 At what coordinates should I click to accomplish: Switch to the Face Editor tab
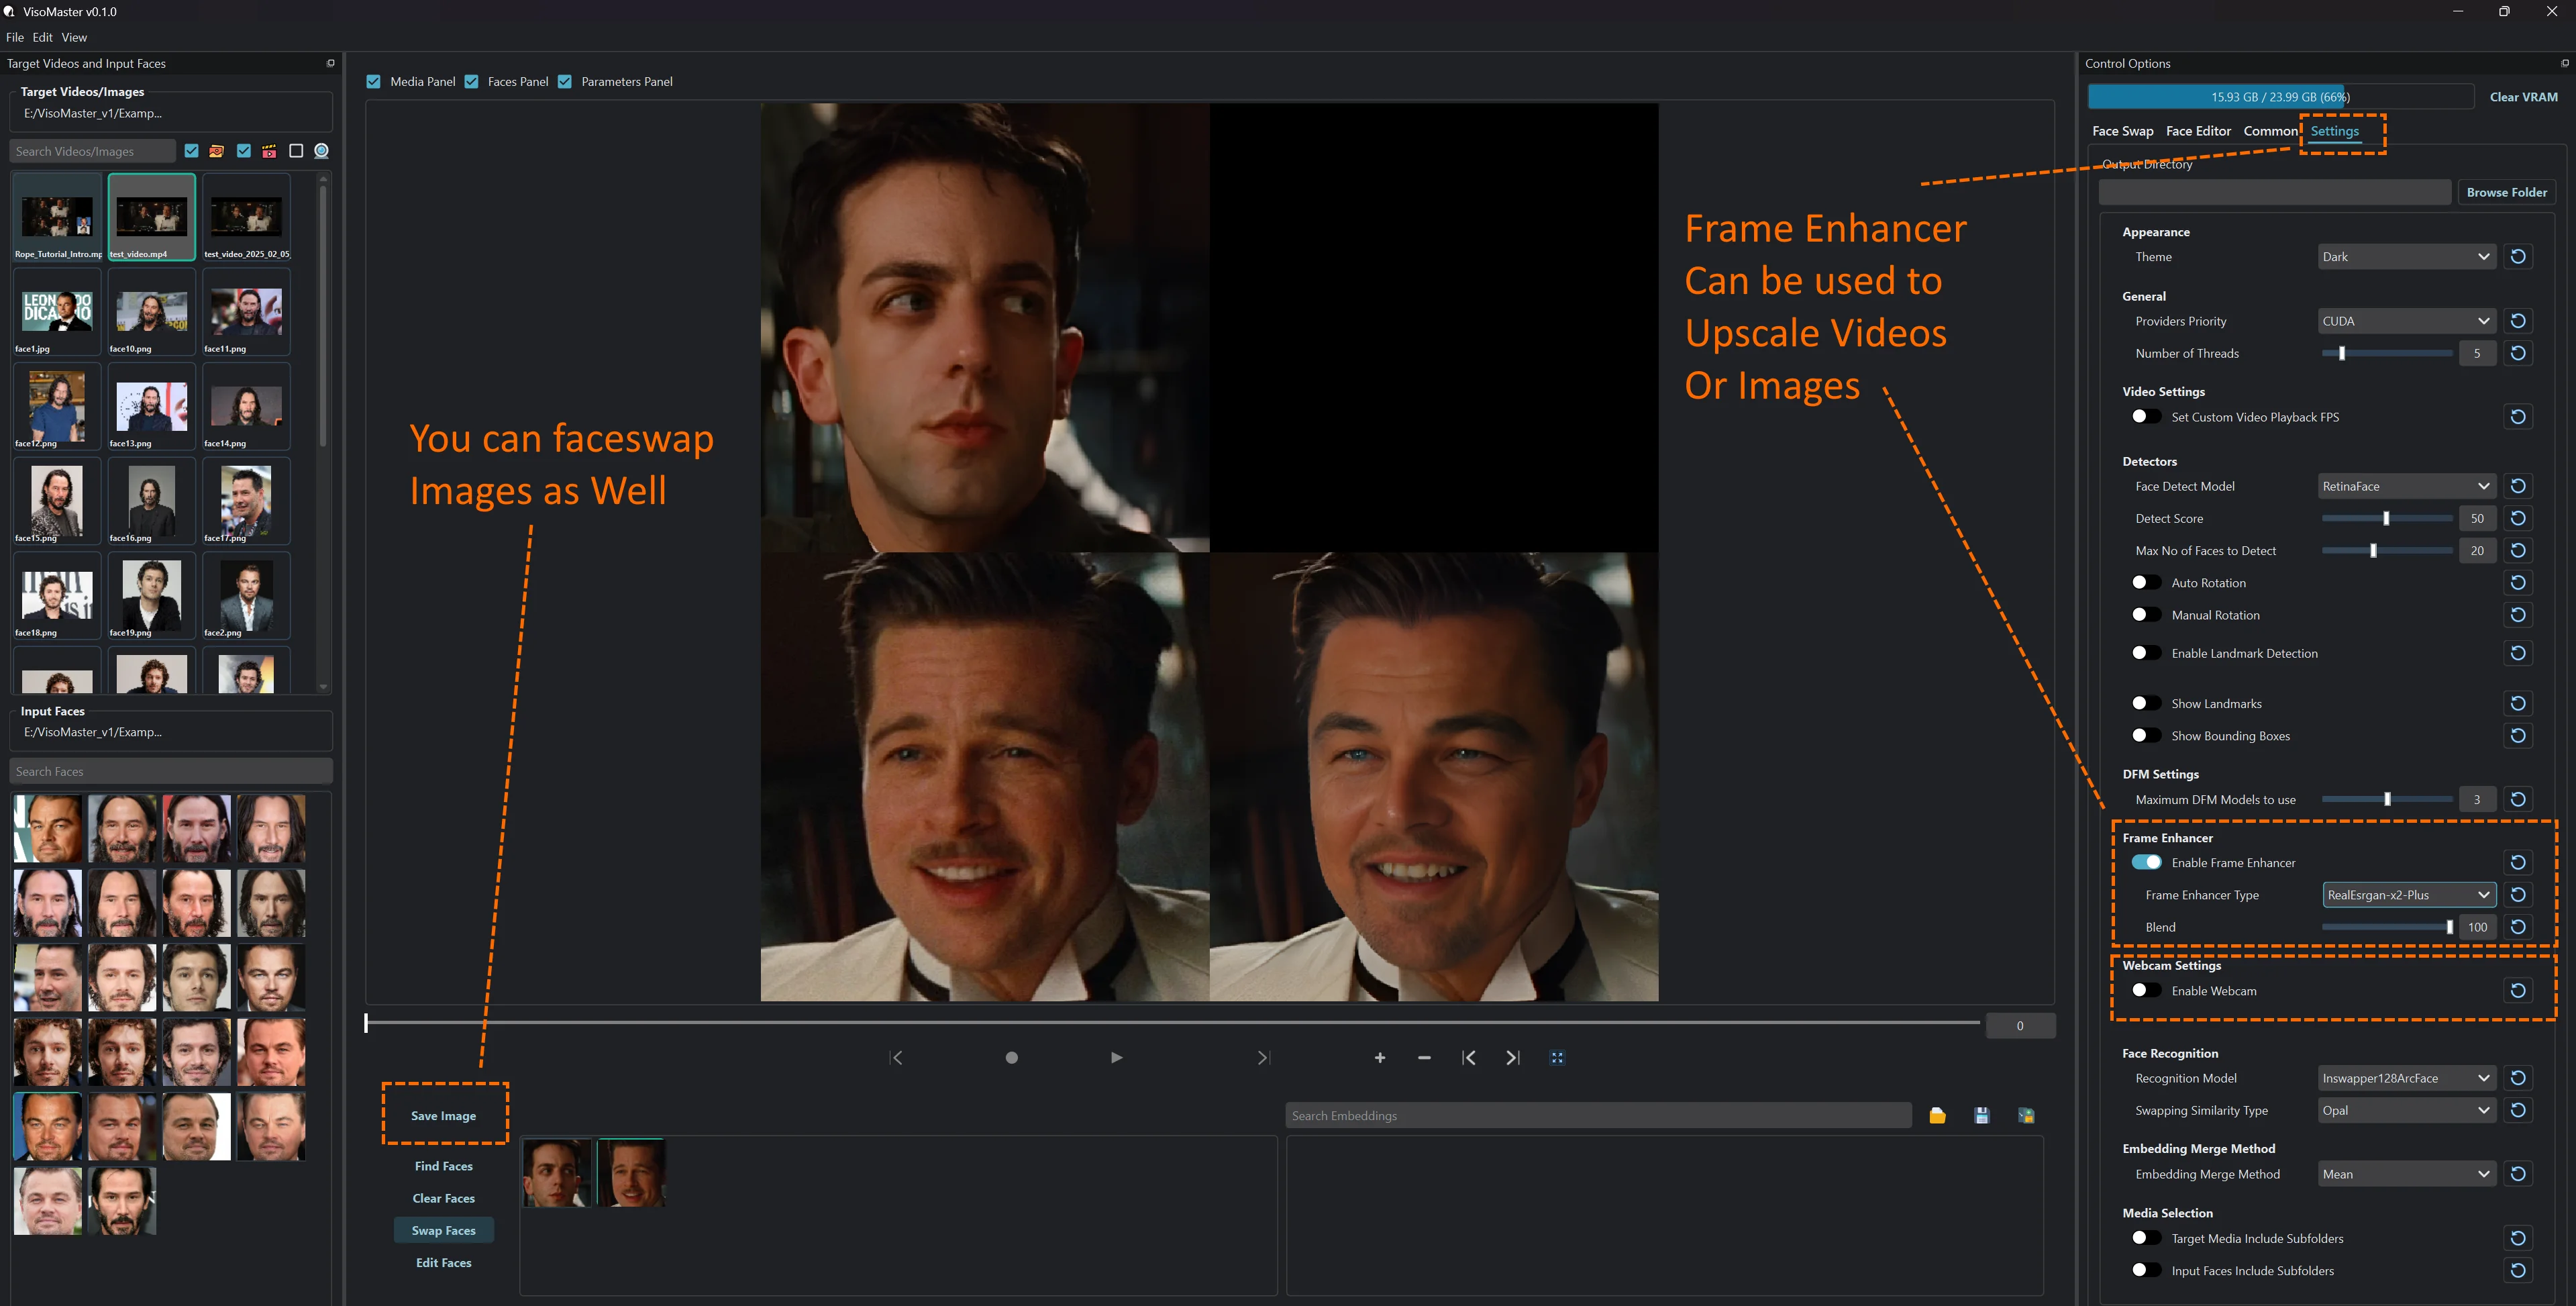2198,131
